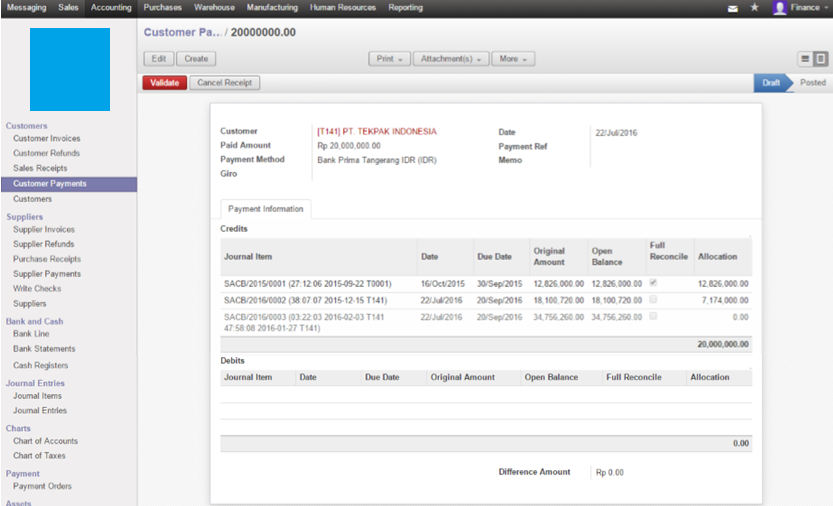Go to Supplier Invoices in sidebar

tap(44, 229)
